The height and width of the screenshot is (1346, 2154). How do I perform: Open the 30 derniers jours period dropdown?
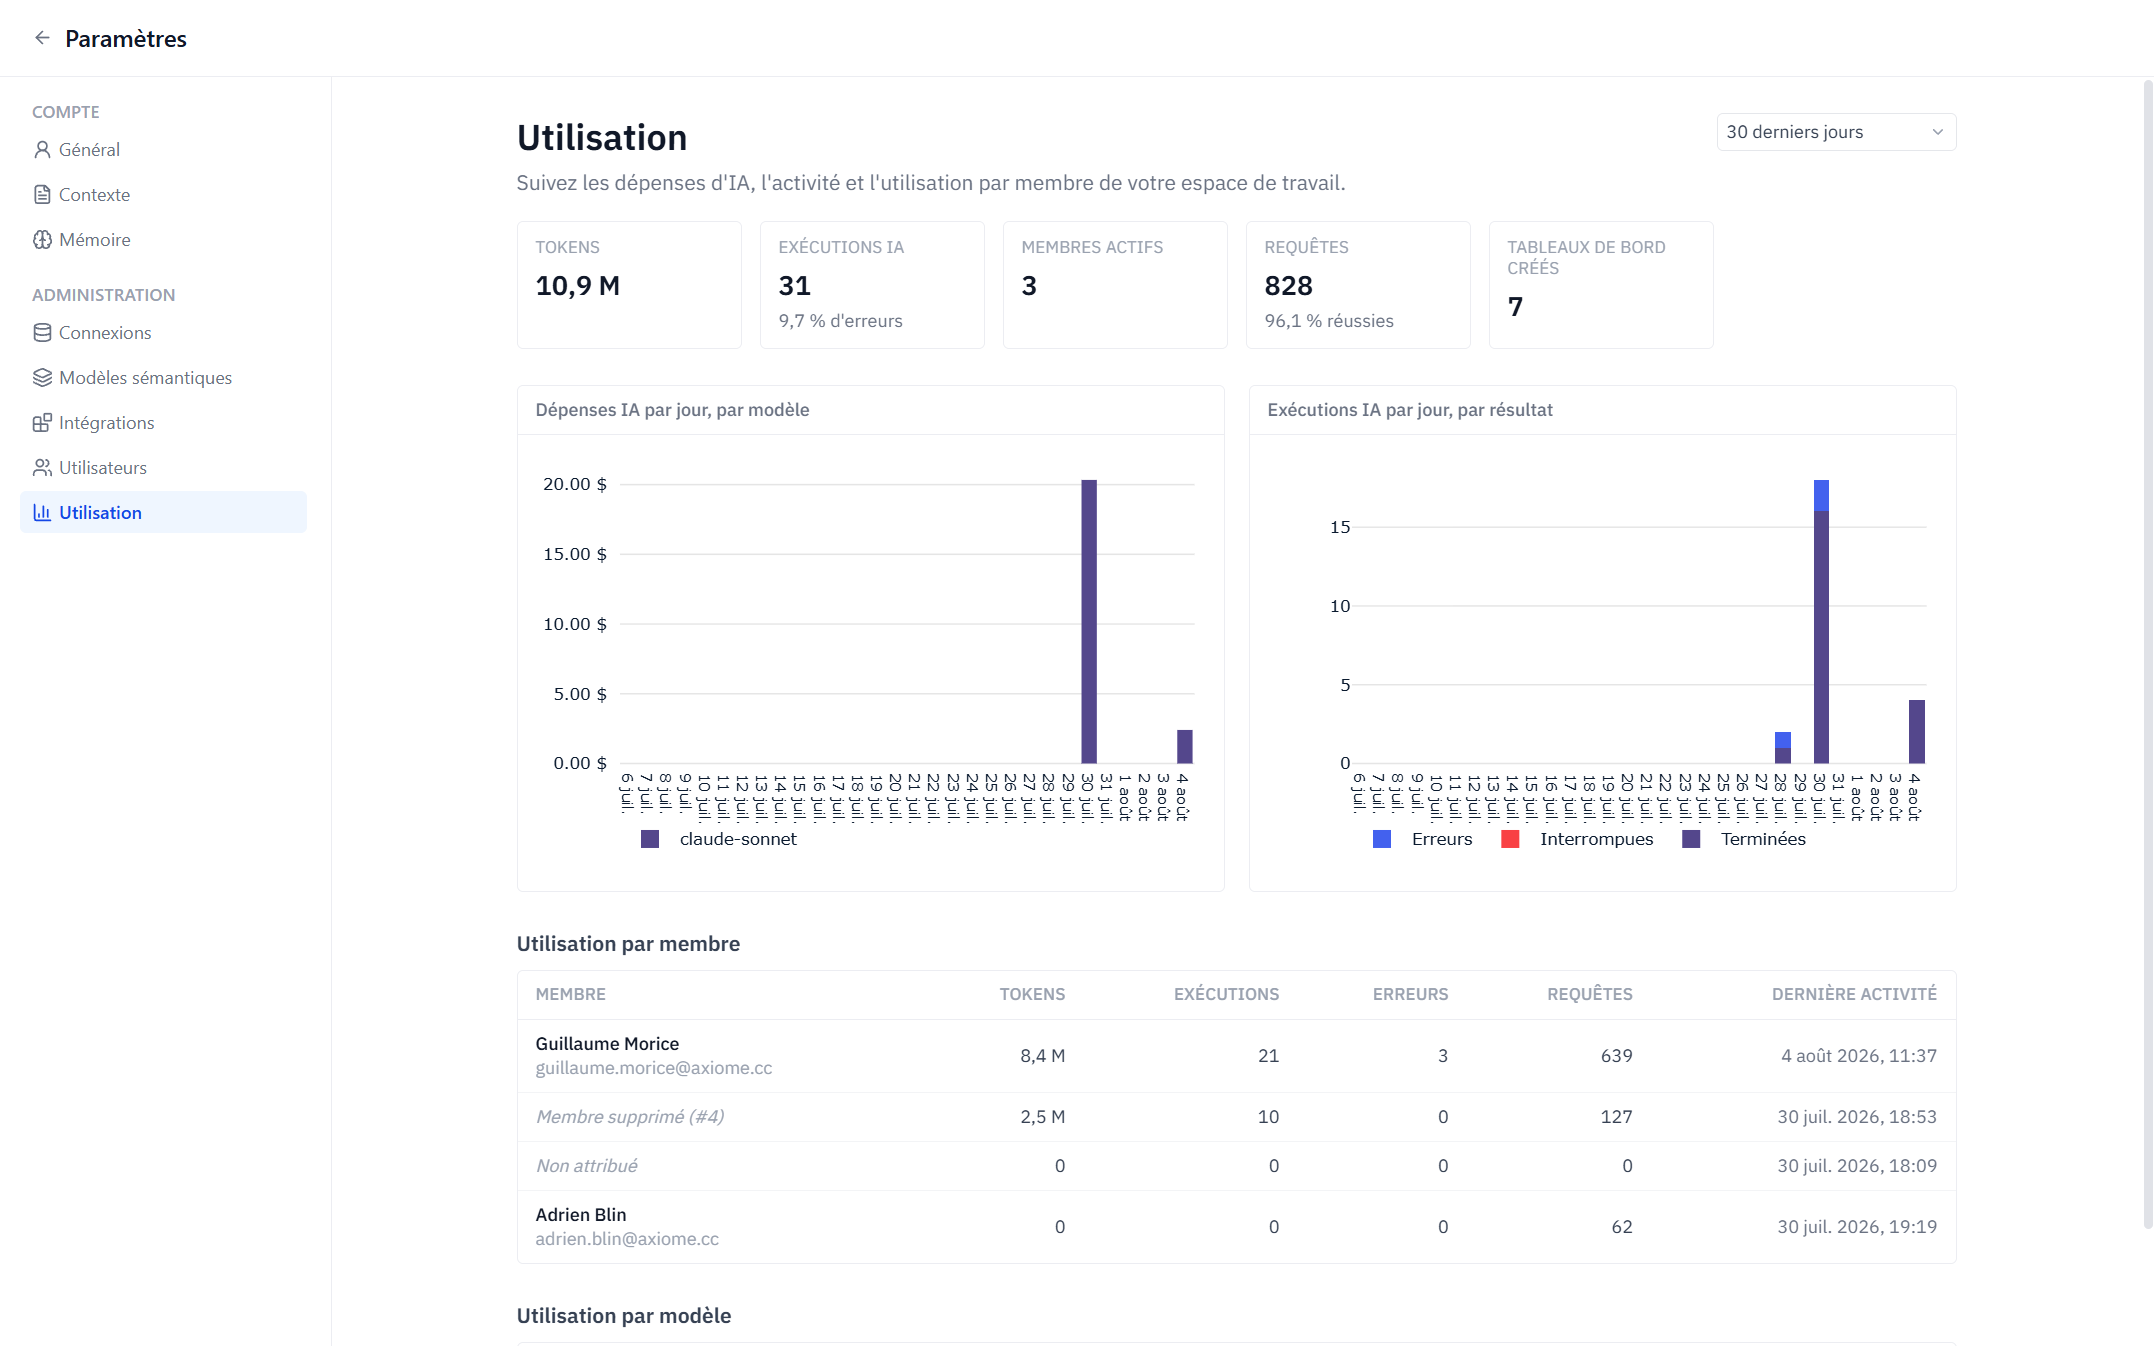(1836, 132)
